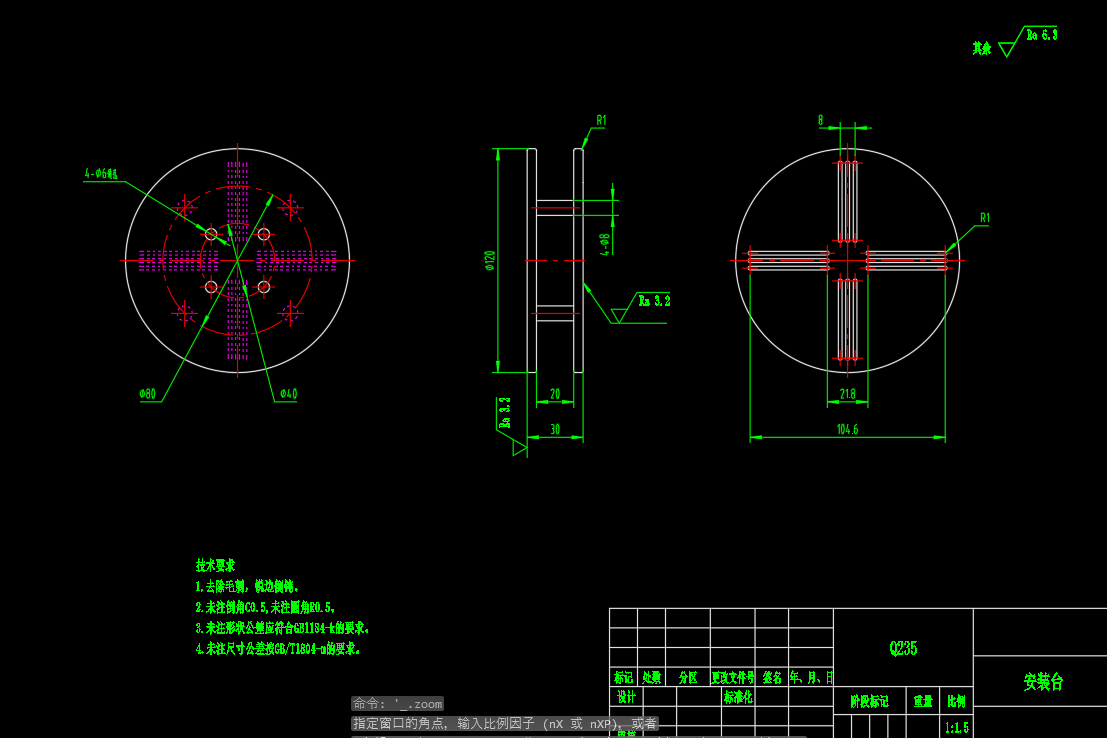Click the '21.8' dimension text
1107x738 pixels.
click(x=848, y=394)
